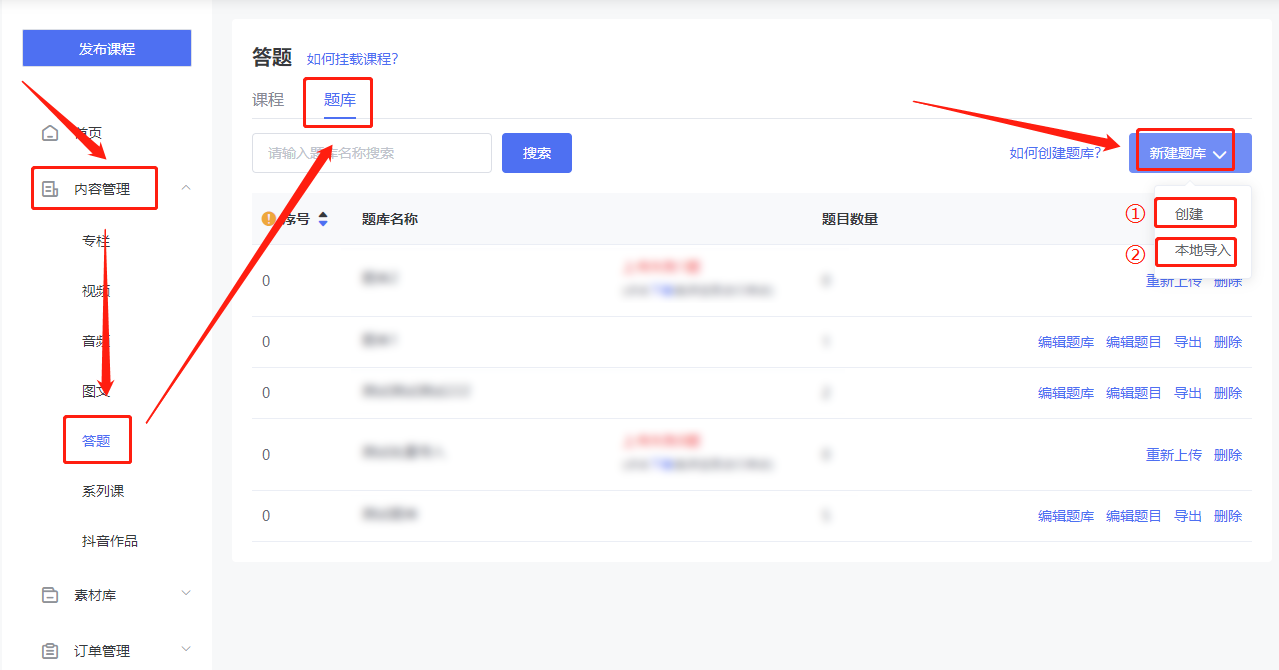This screenshot has width=1279, height=670.
Task: Click 删除 in the last table row
Action: pos(1228,516)
